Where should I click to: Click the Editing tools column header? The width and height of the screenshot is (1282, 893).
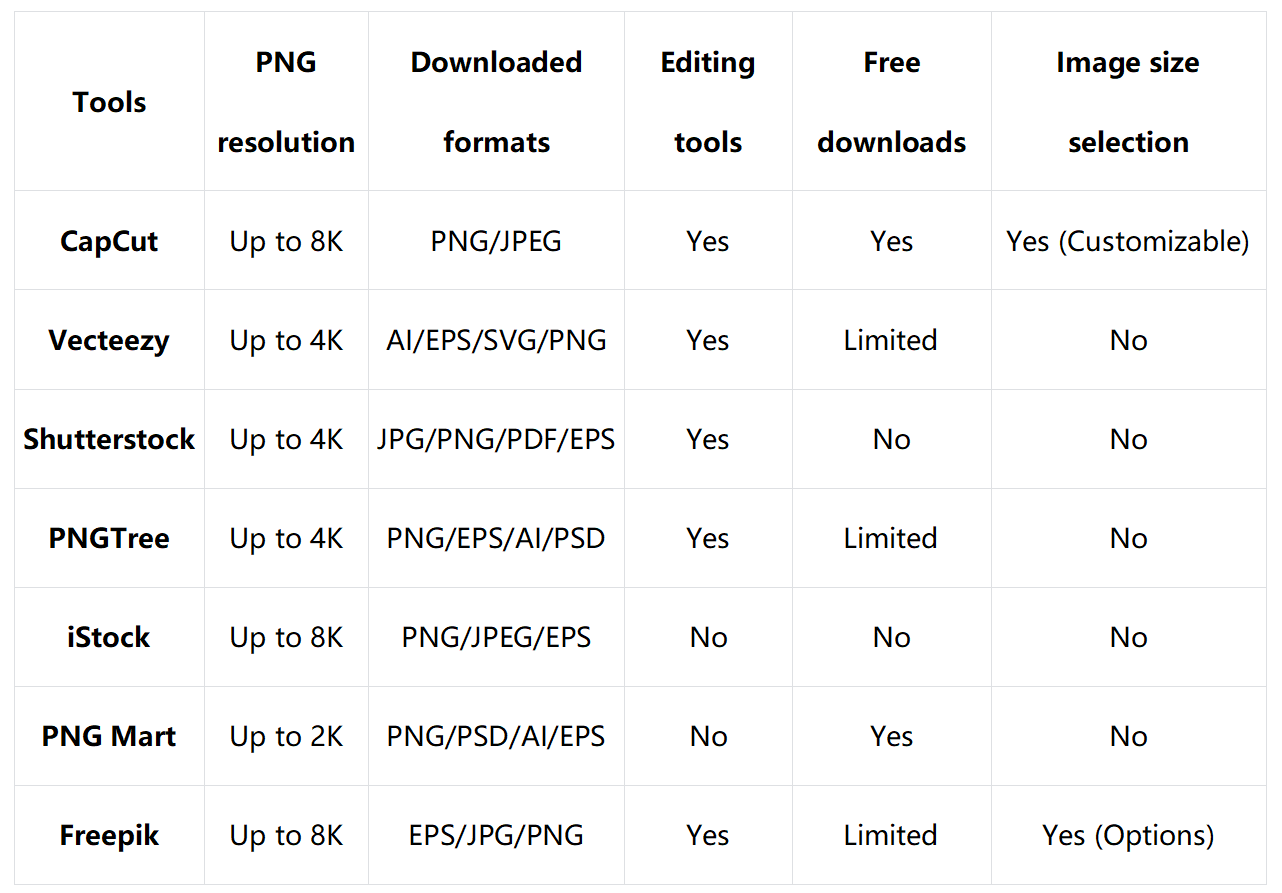point(708,102)
